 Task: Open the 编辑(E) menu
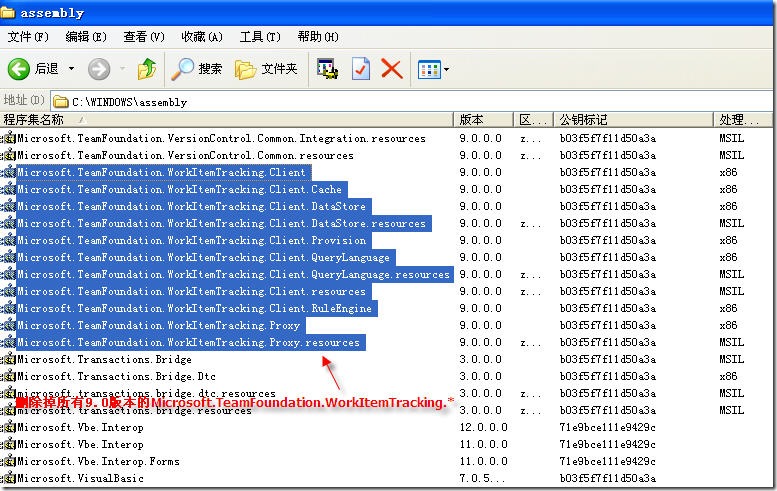(86, 37)
